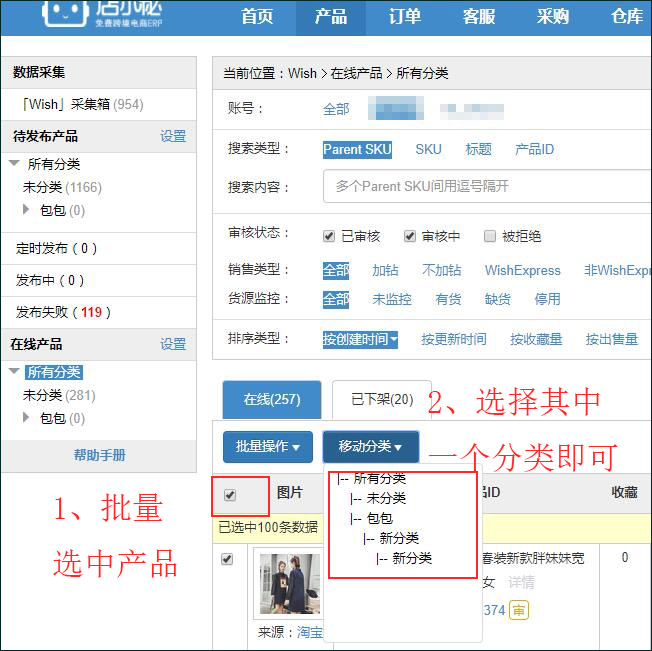Open the 首页 menu

[x=257, y=17]
